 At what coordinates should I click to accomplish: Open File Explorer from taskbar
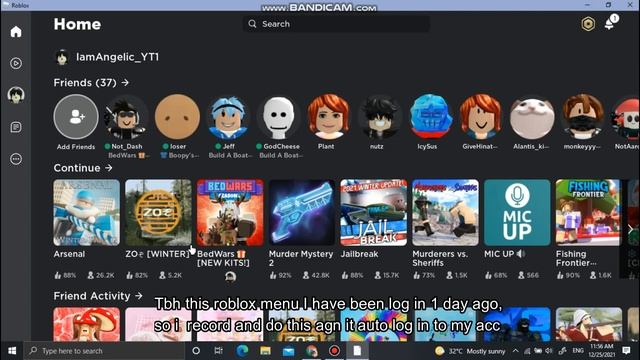point(265,351)
